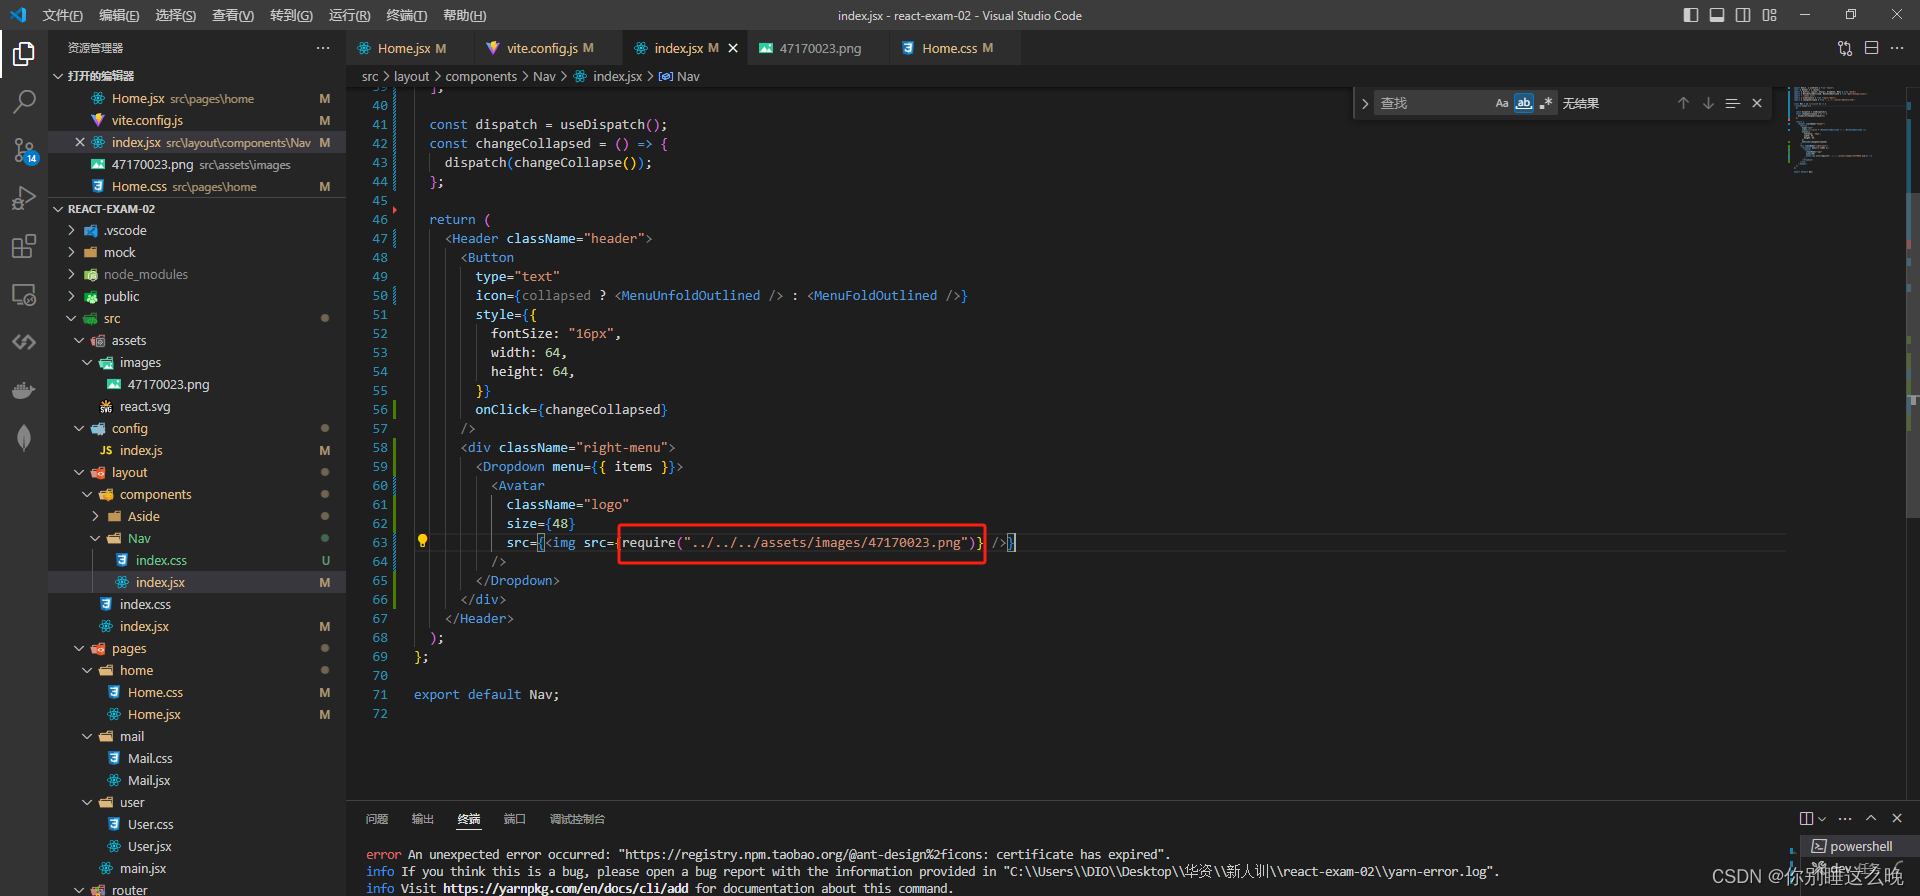
Task: Click the layout breadcrumb segment
Action: click(x=411, y=76)
